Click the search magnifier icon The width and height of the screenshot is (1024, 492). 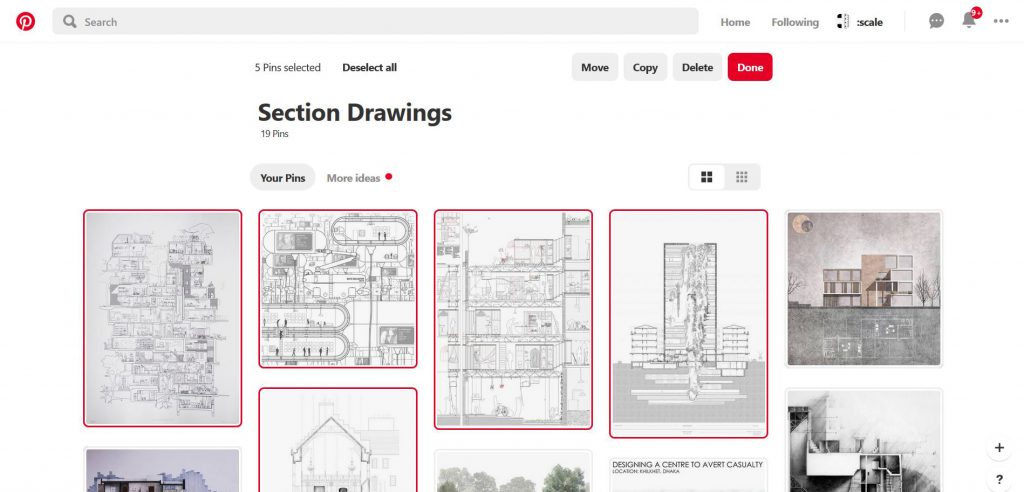coord(70,22)
